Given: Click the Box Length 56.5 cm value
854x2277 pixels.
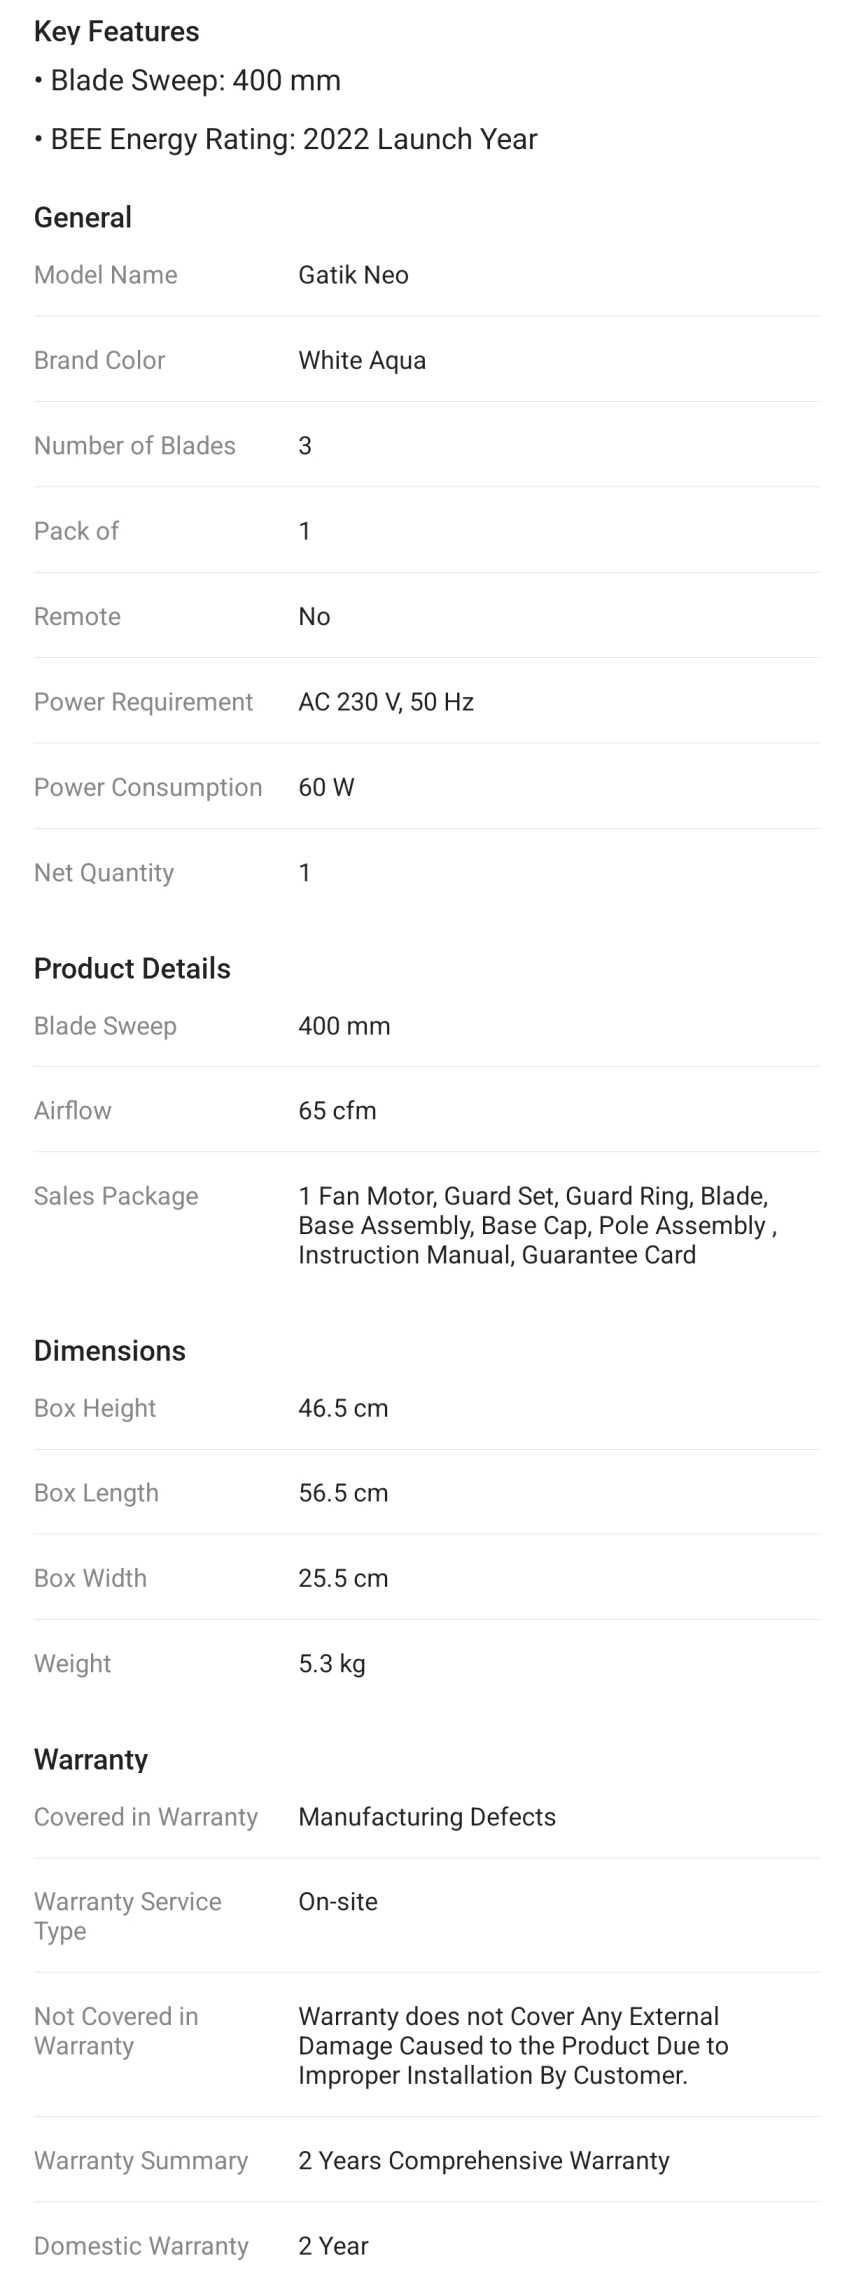Looking at the screenshot, I should coord(343,1493).
